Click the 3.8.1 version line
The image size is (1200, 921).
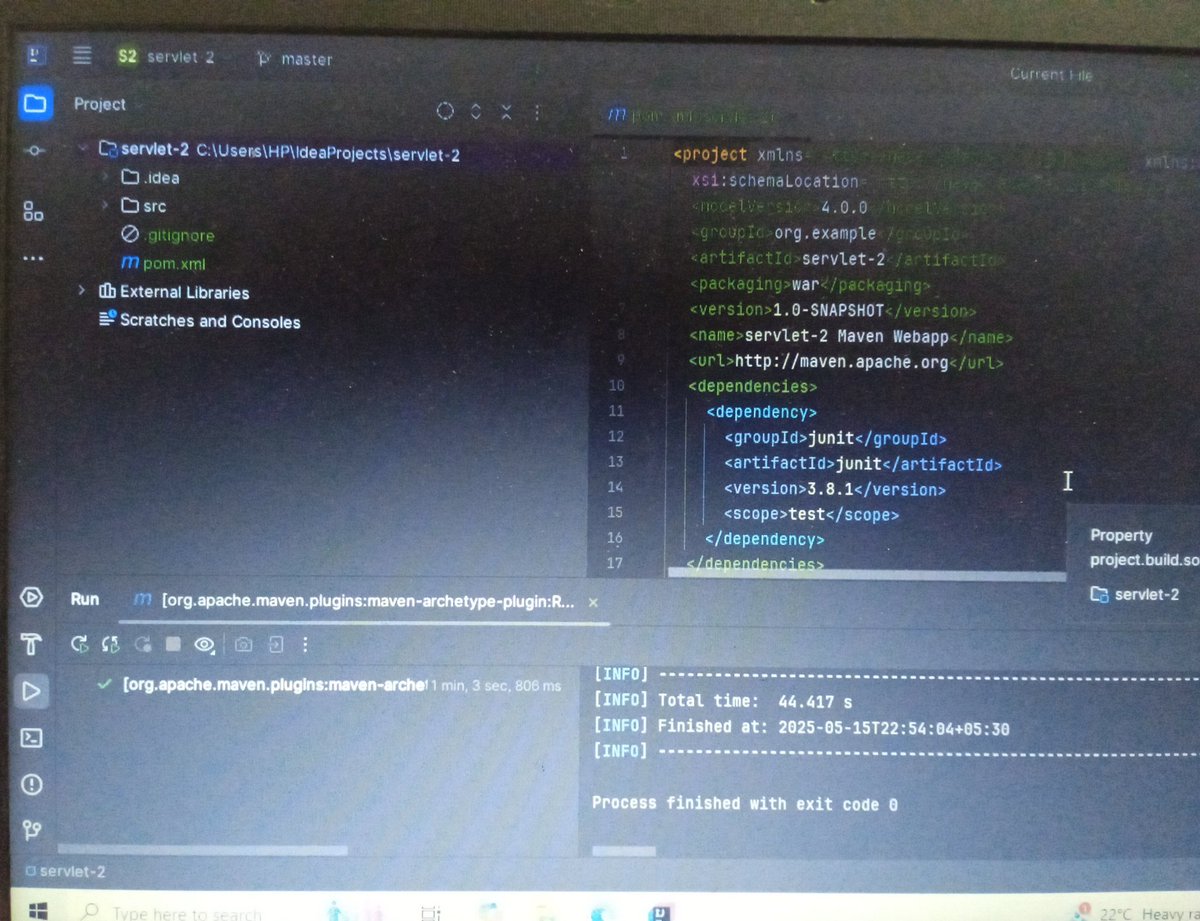click(835, 489)
